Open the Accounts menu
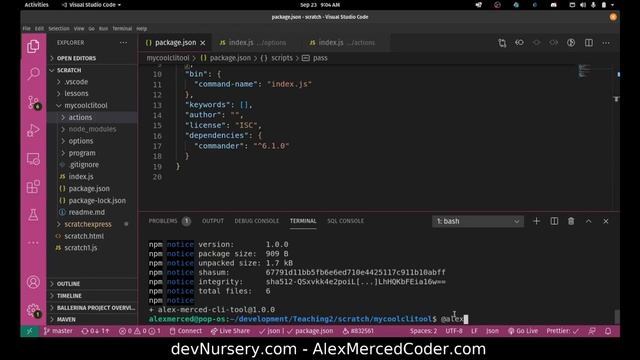 (33, 282)
